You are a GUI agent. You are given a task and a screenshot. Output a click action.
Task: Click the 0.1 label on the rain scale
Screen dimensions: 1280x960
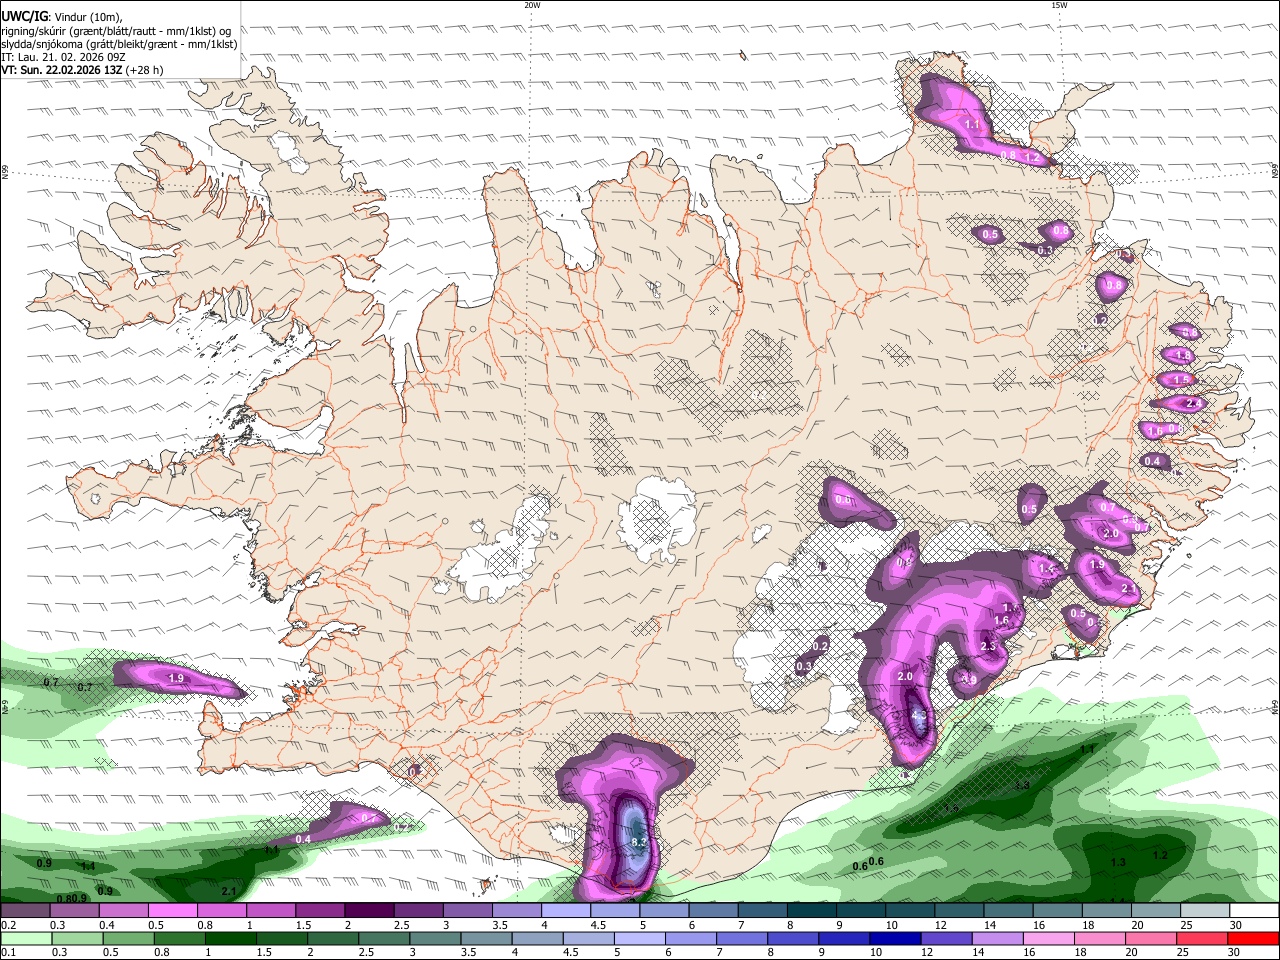pyautogui.click(x=9, y=953)
